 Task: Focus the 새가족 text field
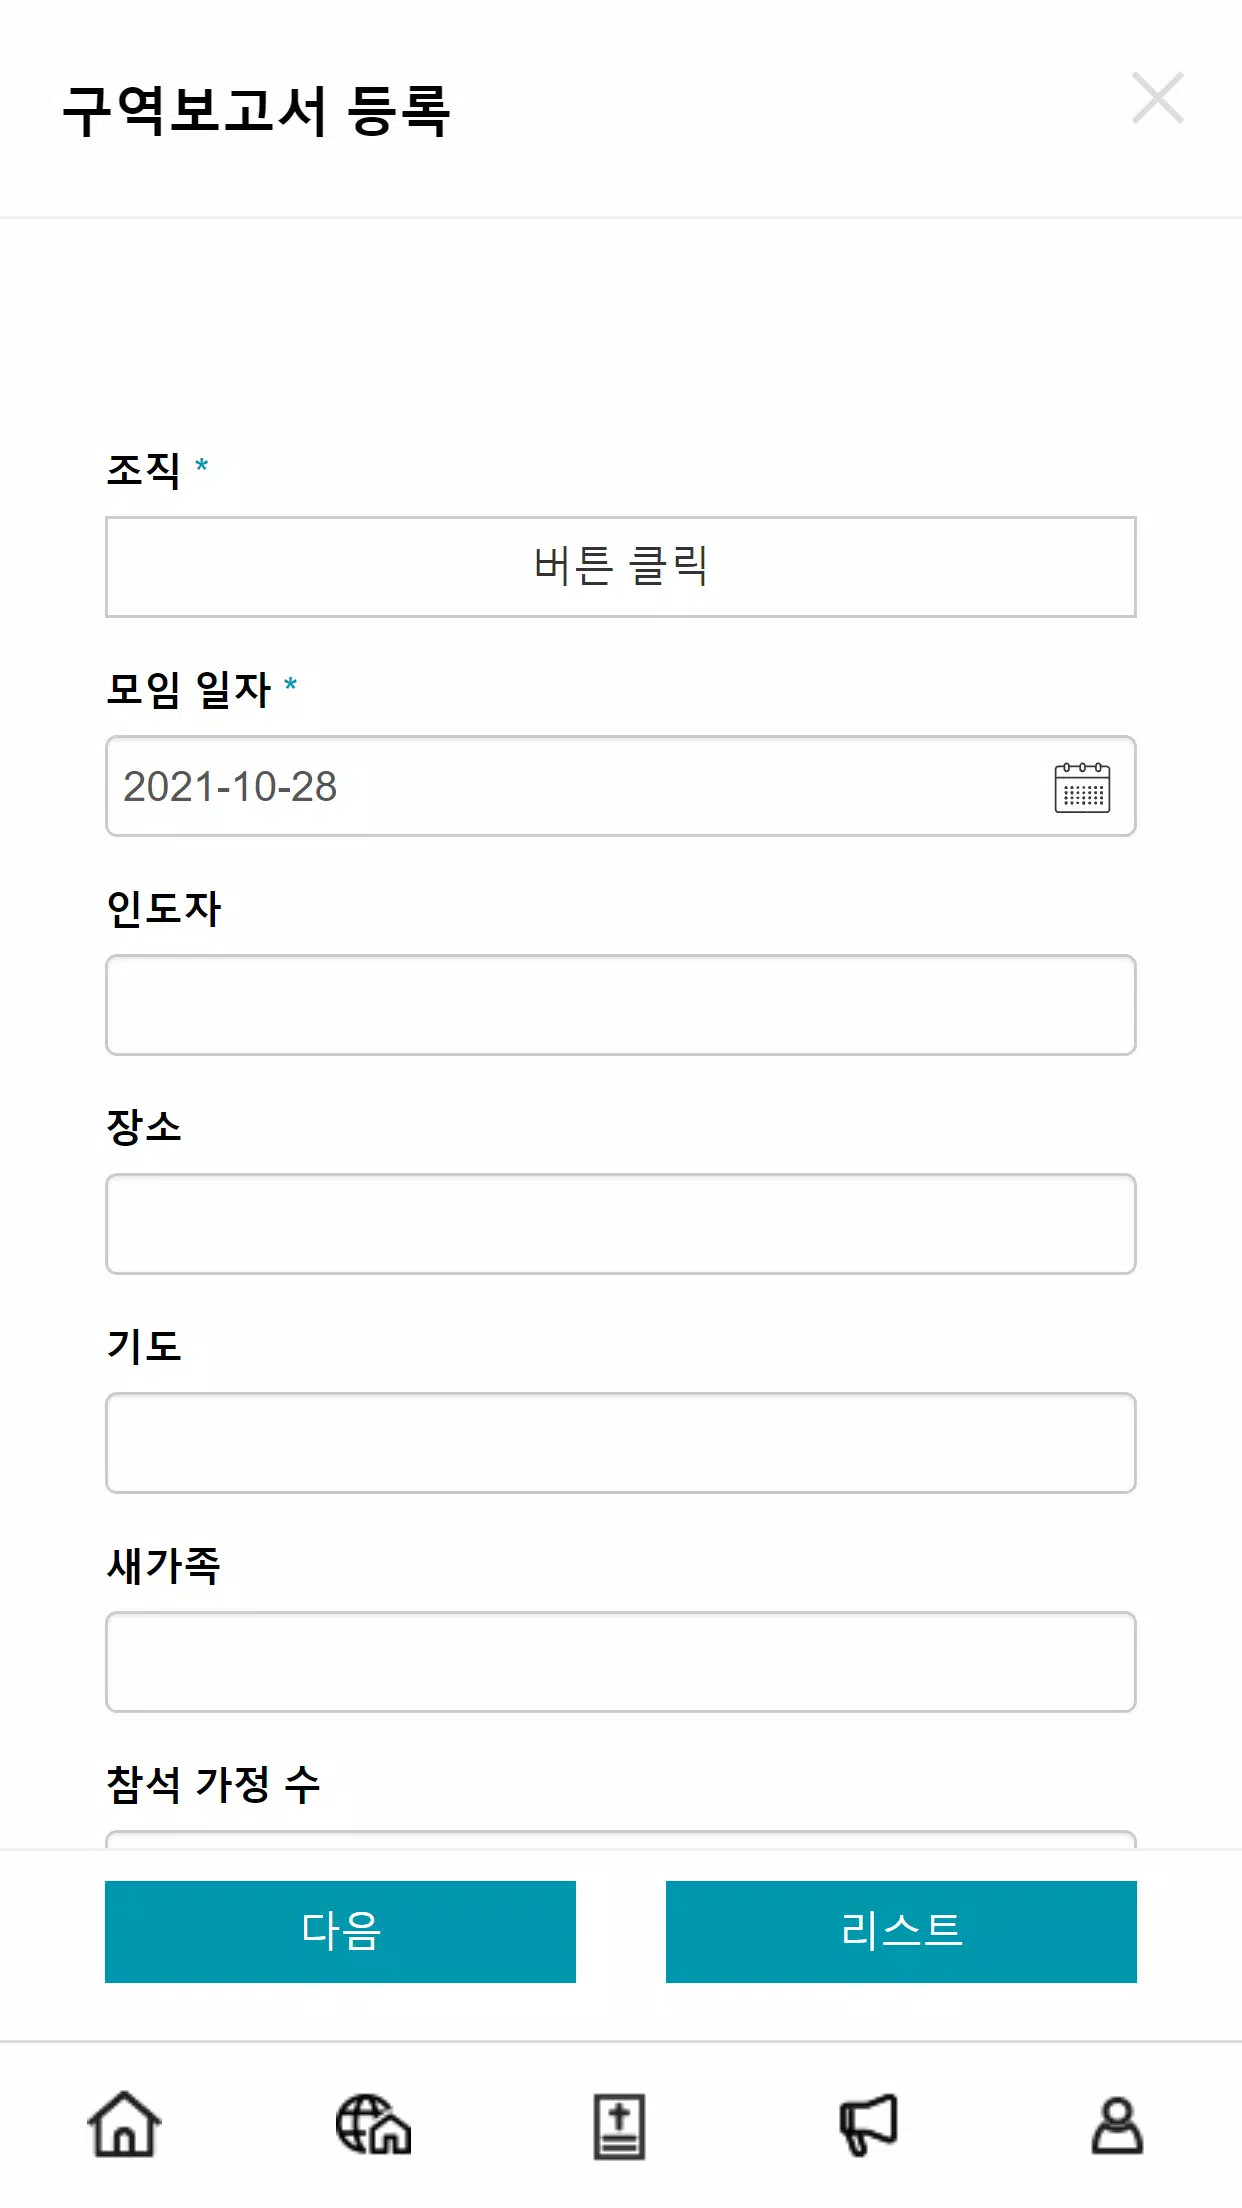point(621,1662)
